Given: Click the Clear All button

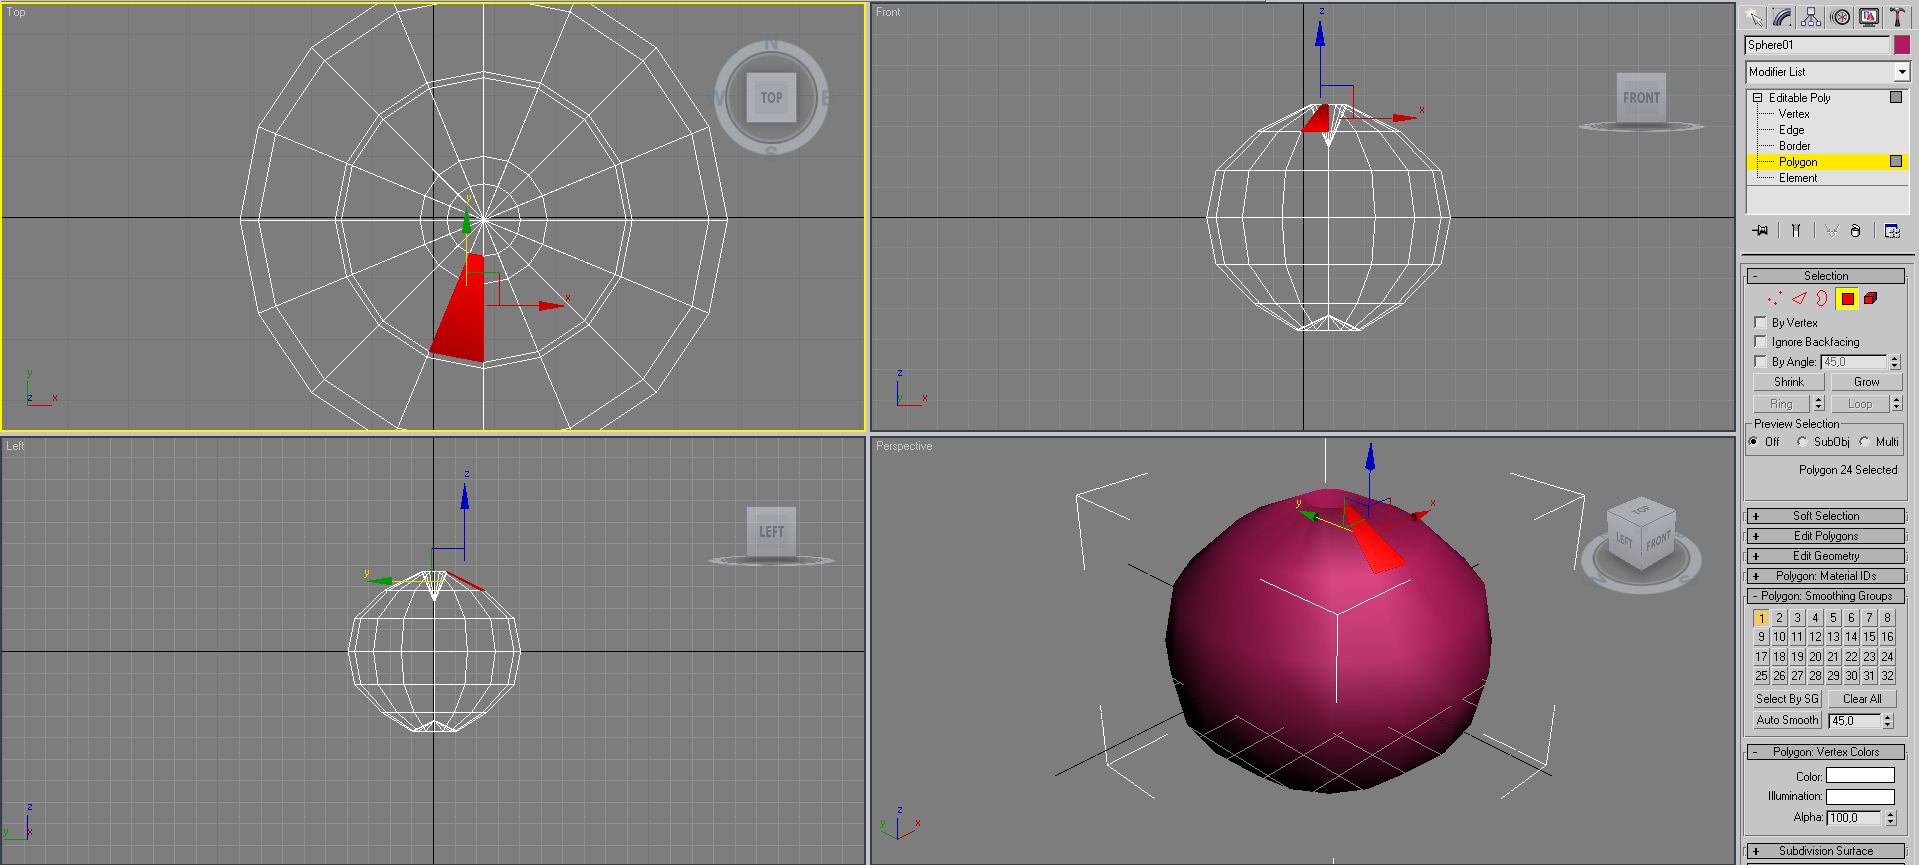Looking at the screenshot, I should (1862, 699).
